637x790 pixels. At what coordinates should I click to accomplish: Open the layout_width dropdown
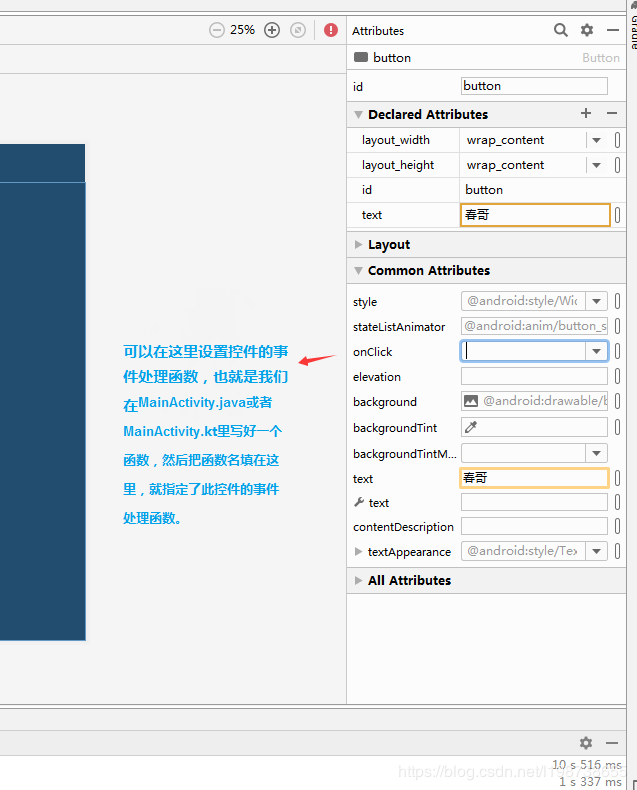coord(597,140)
